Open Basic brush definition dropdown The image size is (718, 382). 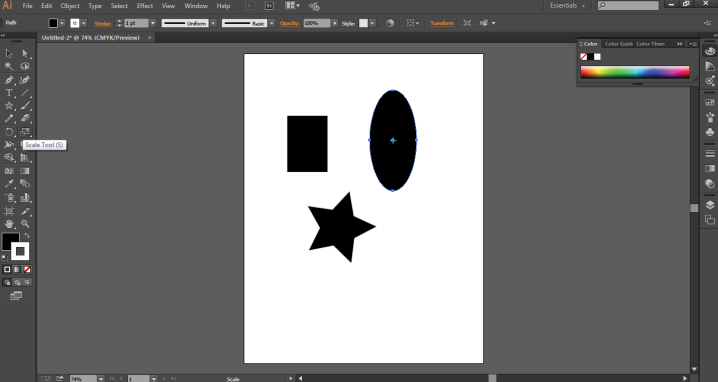click(272, 23)
